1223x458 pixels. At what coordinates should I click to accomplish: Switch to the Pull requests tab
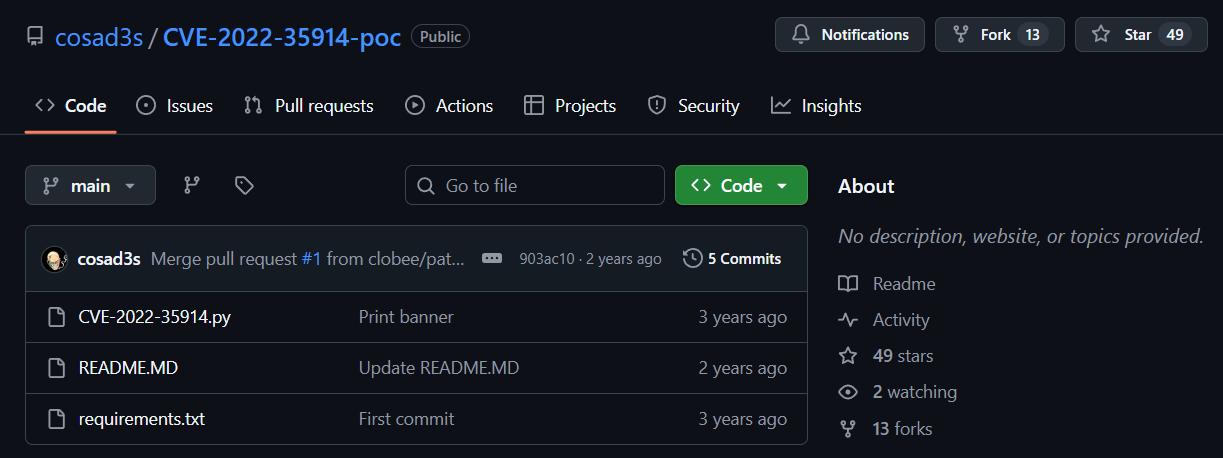pos(309,106)
